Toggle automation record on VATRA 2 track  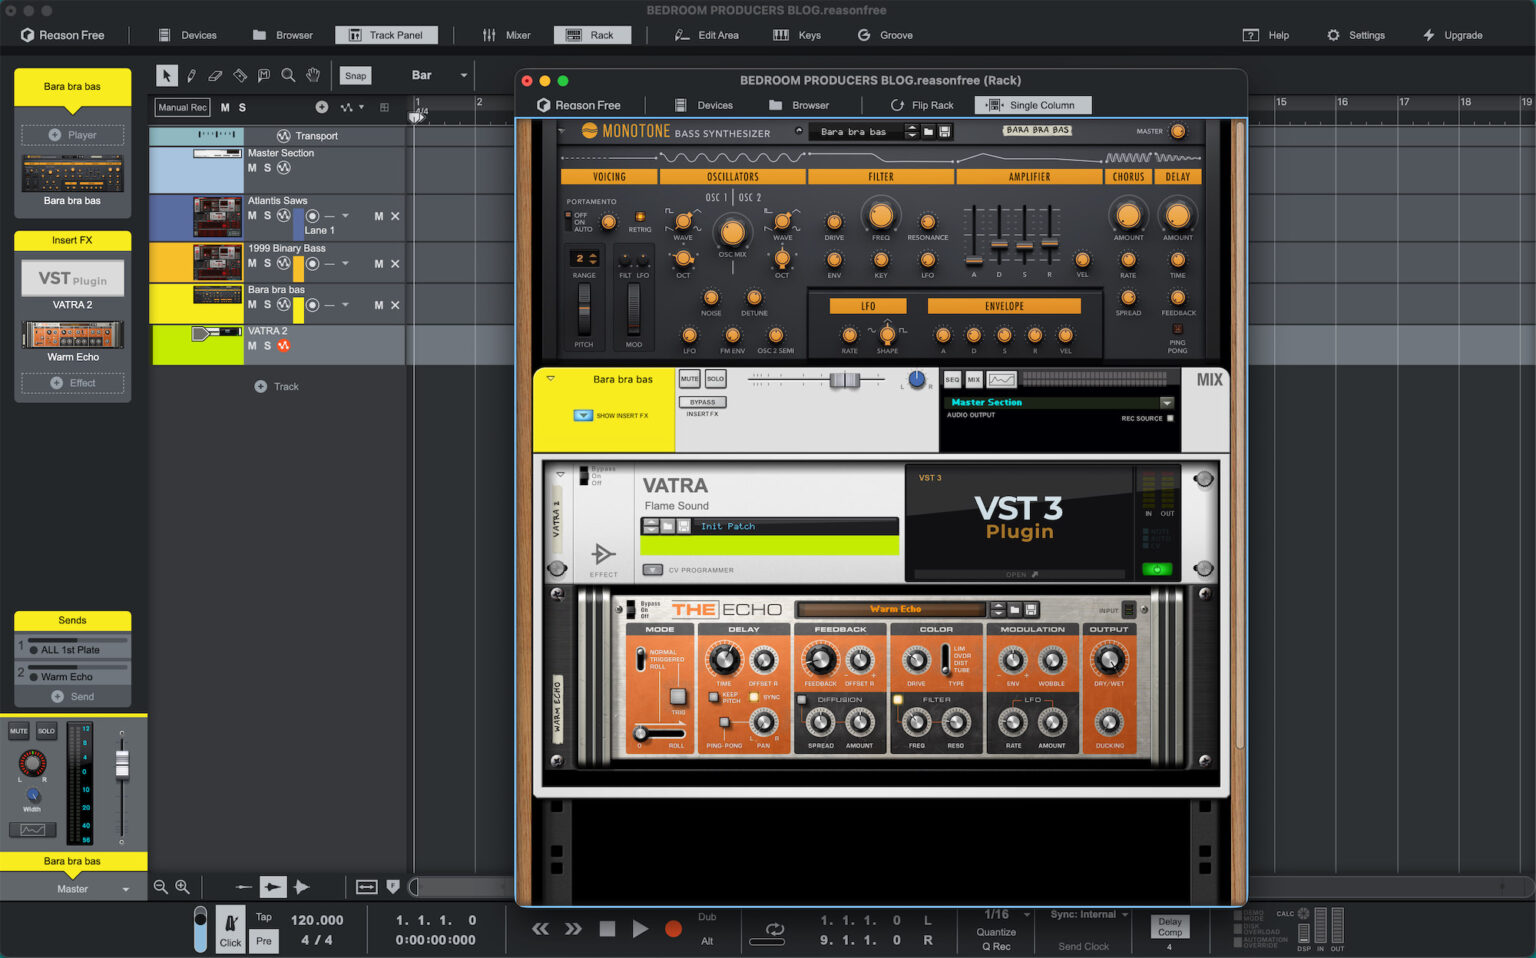pyautogui.click(x=283, y=346)
